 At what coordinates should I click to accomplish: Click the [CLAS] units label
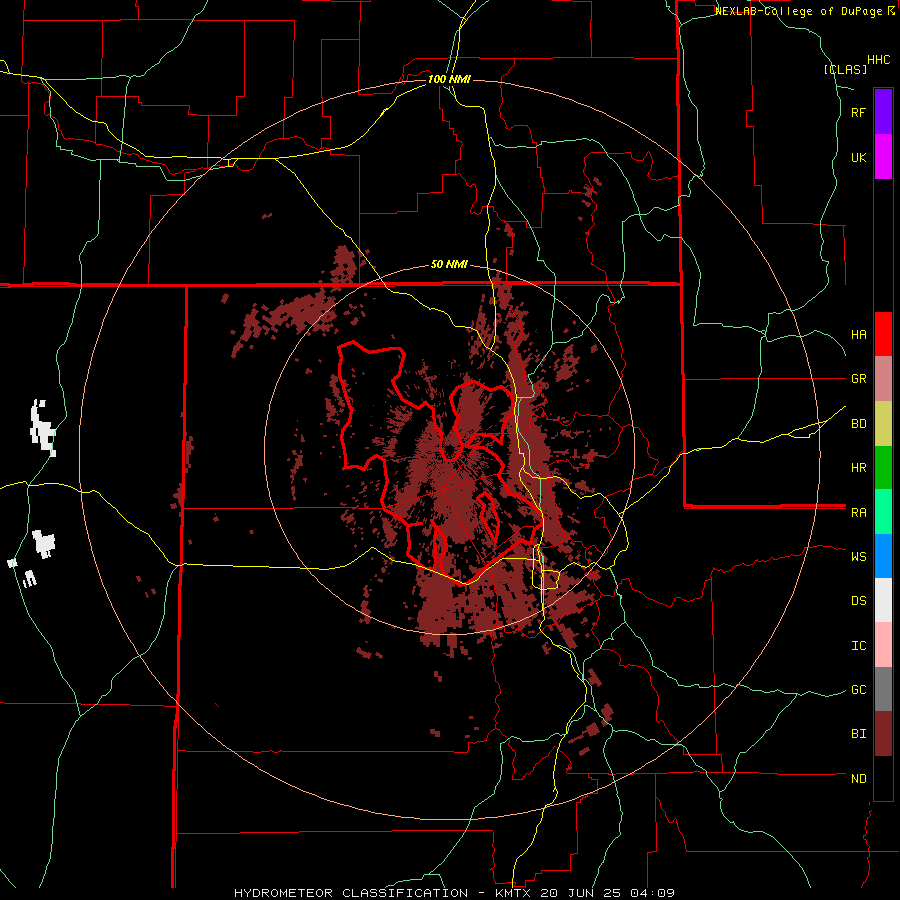[845, 69]
